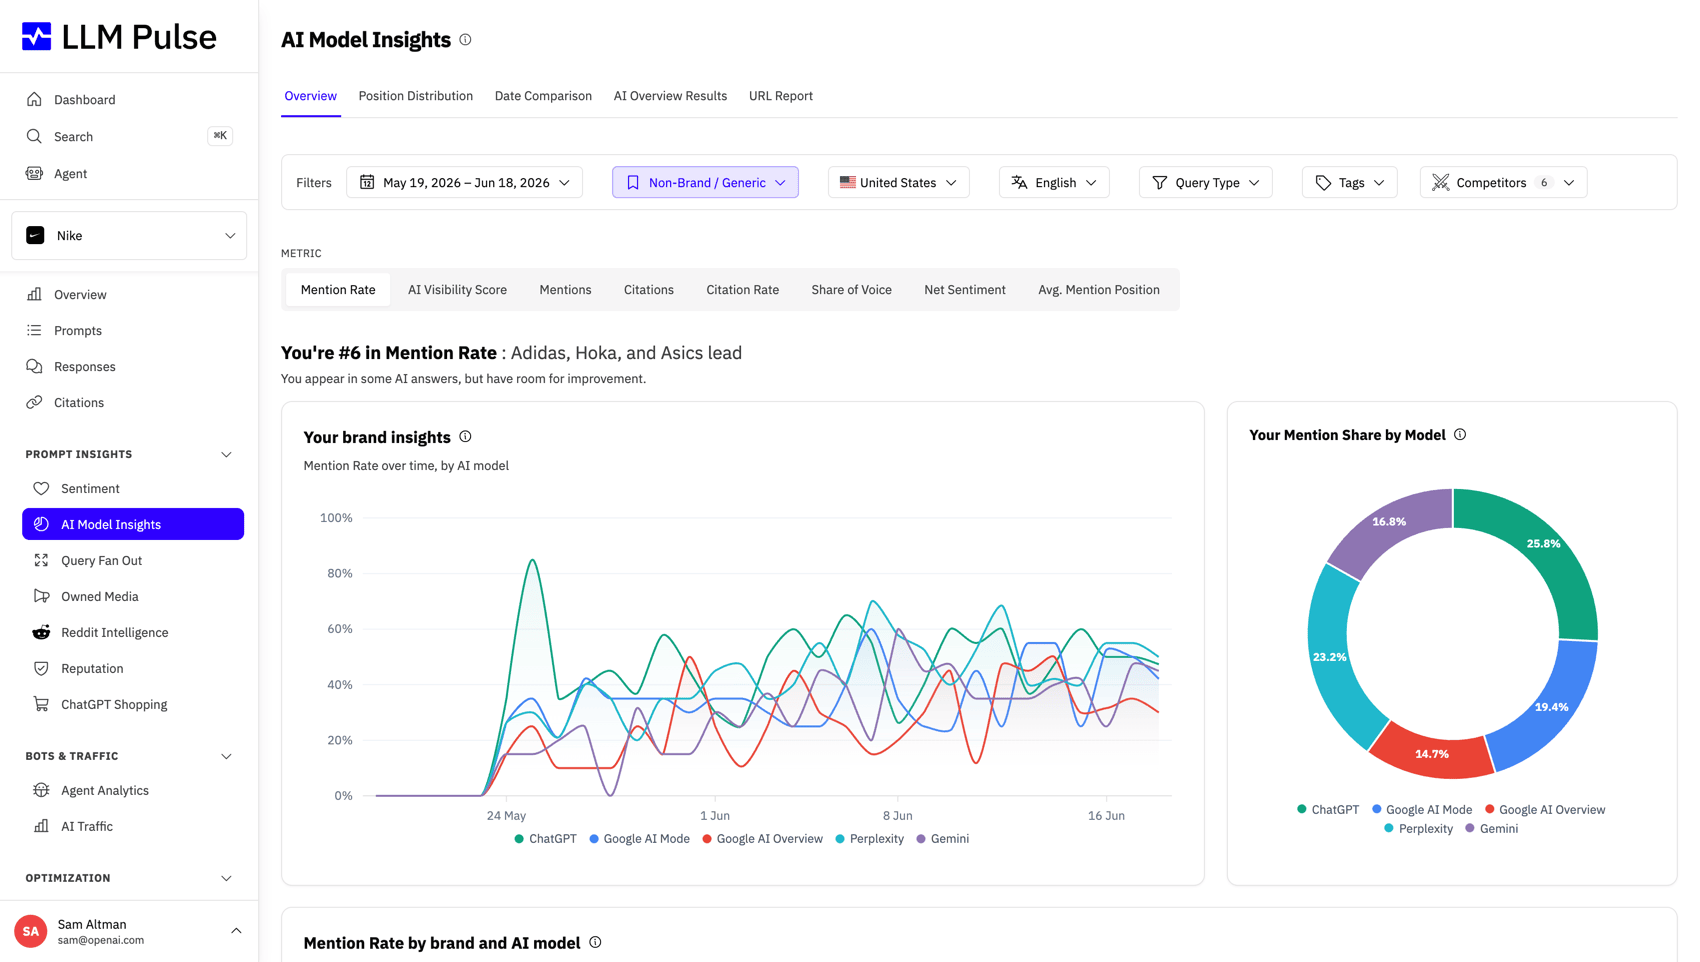Screen dimensions: 1700x962
Task: Switch to Position Distribution tab
Action: (415, 96)
